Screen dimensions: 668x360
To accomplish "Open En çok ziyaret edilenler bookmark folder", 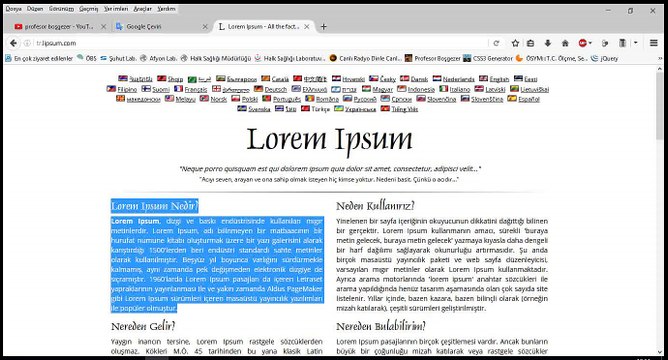I will click(x=39, y=59).
